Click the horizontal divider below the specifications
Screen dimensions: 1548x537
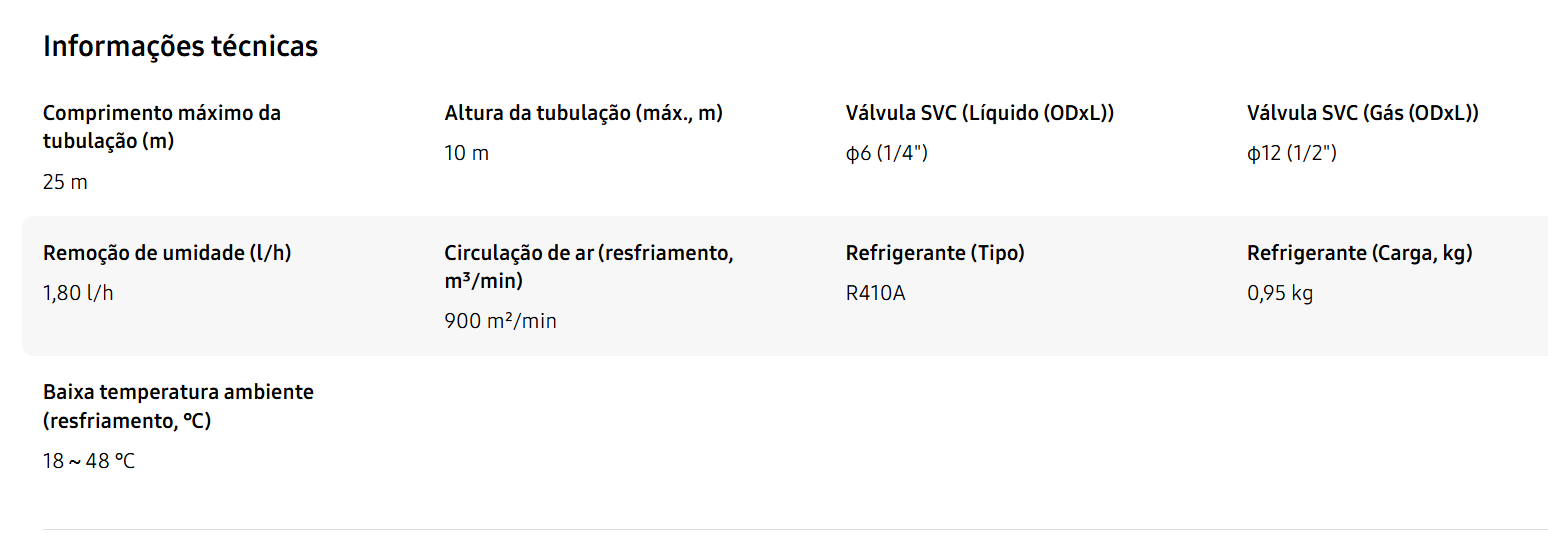tap(795, 529)
